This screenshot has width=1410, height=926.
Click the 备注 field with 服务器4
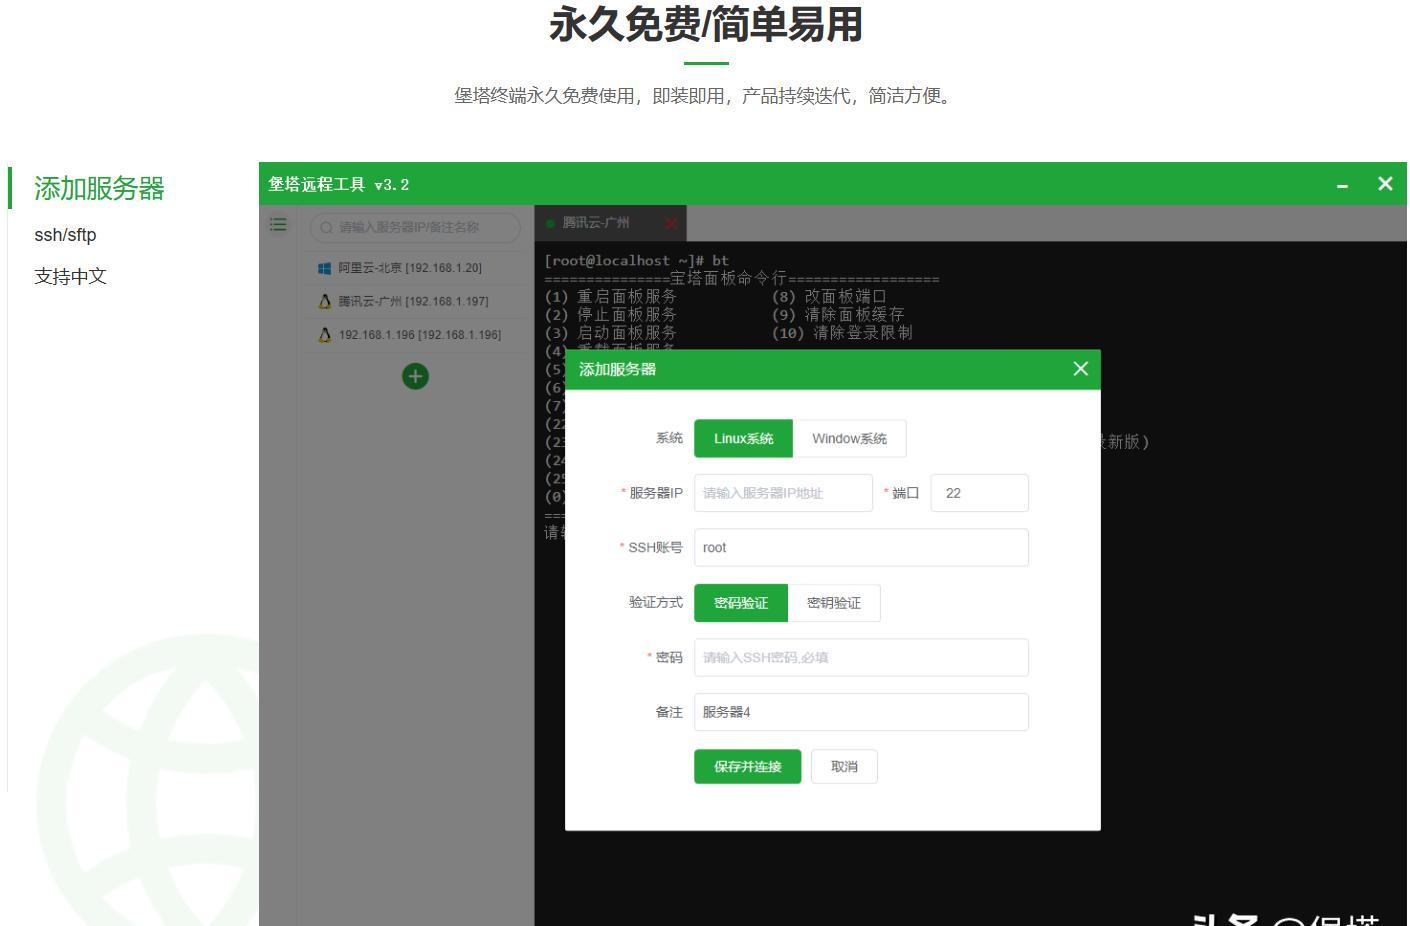point(861,712)
